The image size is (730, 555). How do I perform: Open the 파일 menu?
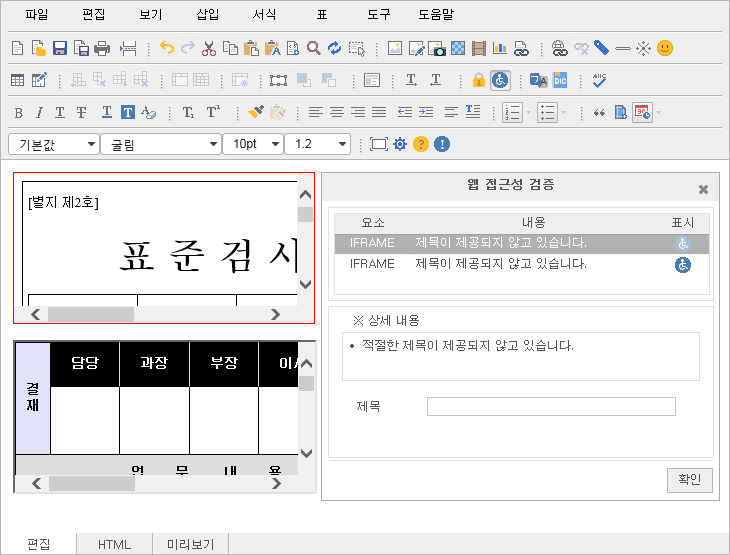pyautogui.click(x=37, y=14)
